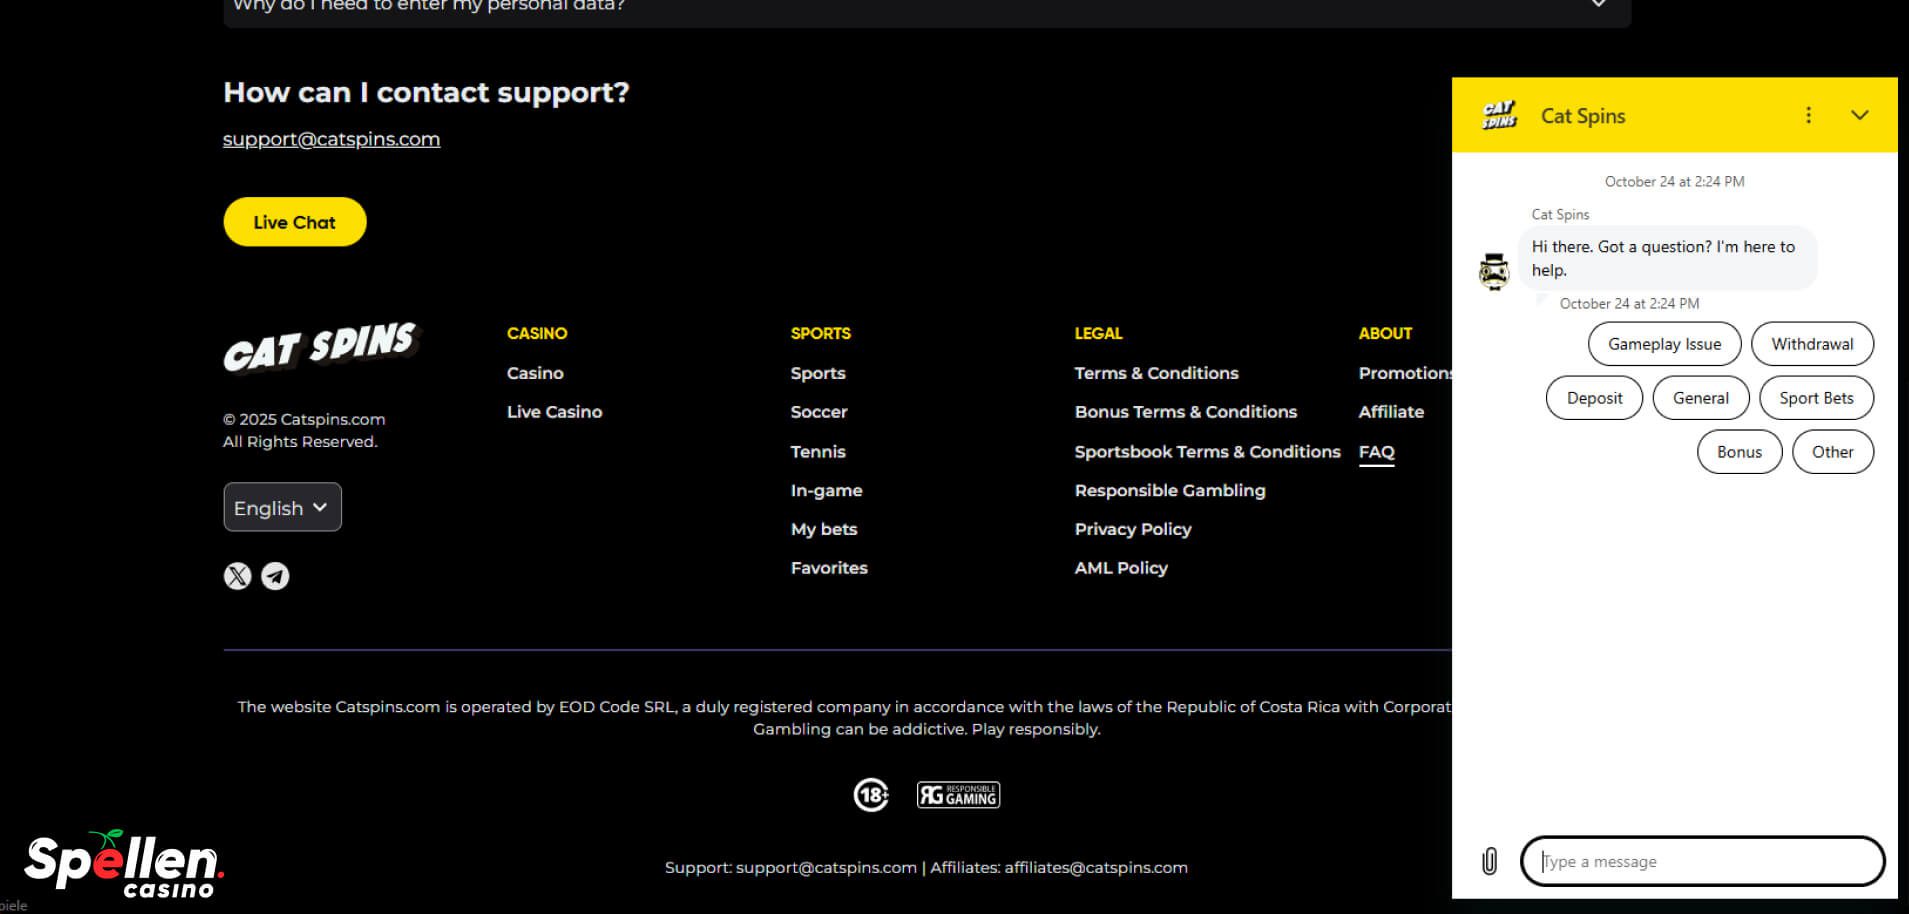Open the chat three-dot options menu

1808,115
